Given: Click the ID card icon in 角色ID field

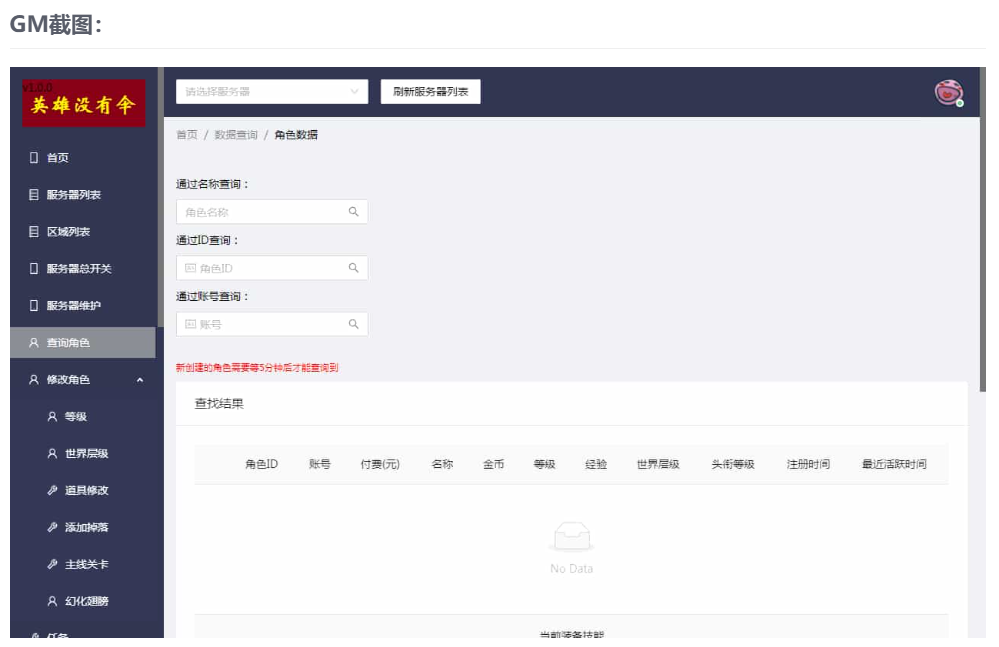Looking at the screenshot, I should click(190, 268).
